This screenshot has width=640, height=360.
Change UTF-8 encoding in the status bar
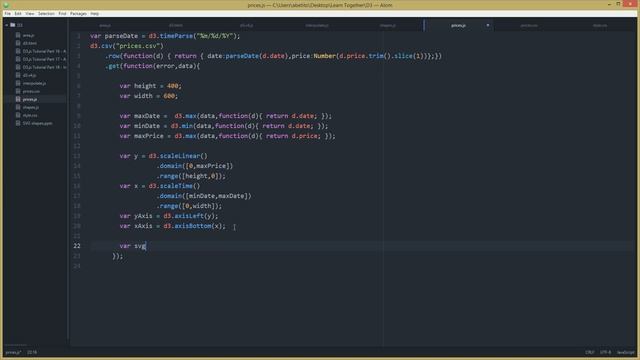pyautogui.click(x=606, y=352)
